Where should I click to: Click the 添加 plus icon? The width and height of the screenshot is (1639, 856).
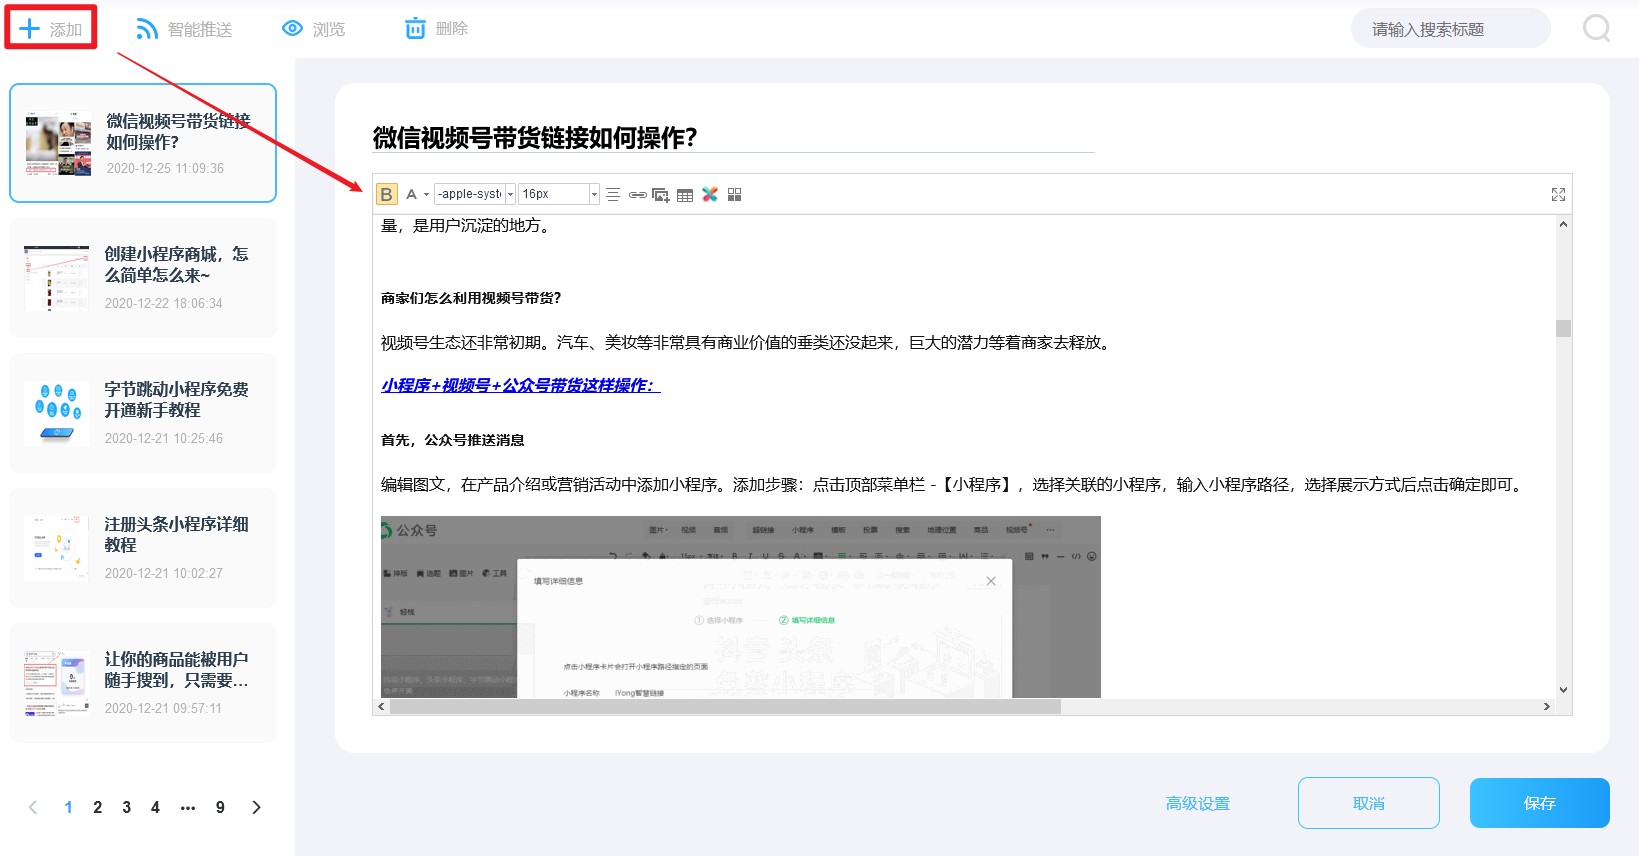pos(30,29)
